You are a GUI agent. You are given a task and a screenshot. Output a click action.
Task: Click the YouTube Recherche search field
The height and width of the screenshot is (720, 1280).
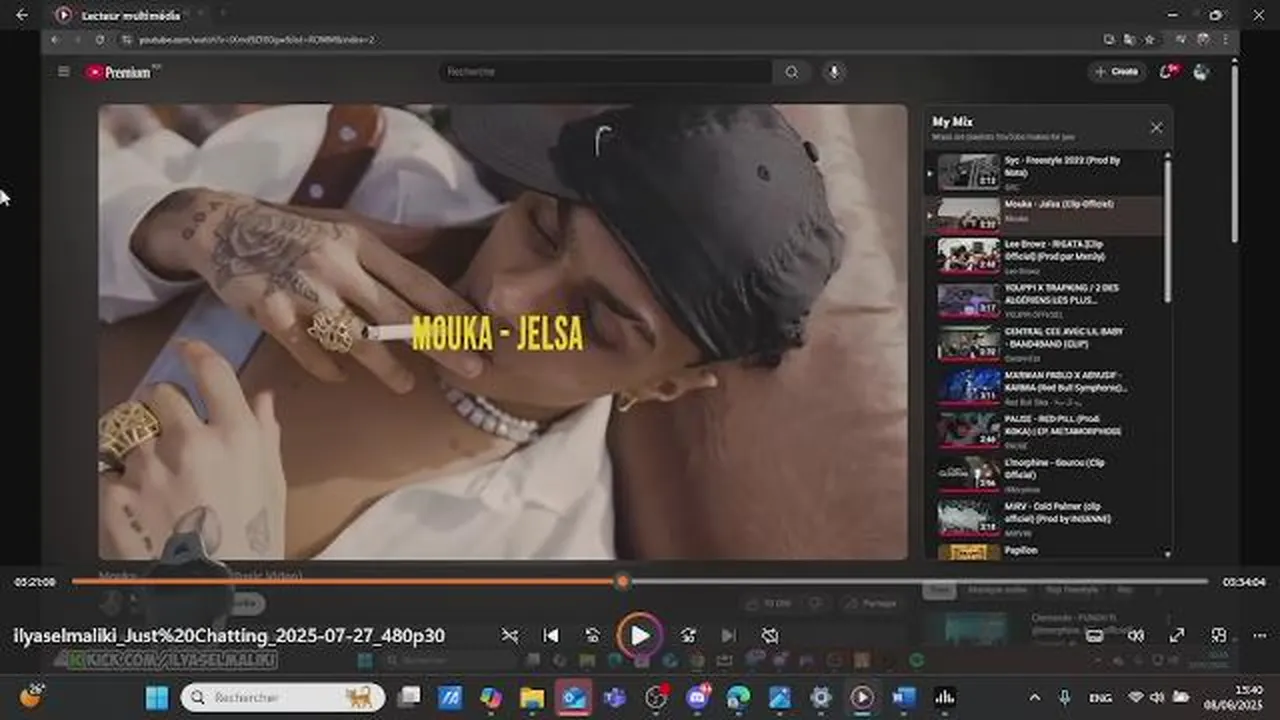click(x=605, y=72)
